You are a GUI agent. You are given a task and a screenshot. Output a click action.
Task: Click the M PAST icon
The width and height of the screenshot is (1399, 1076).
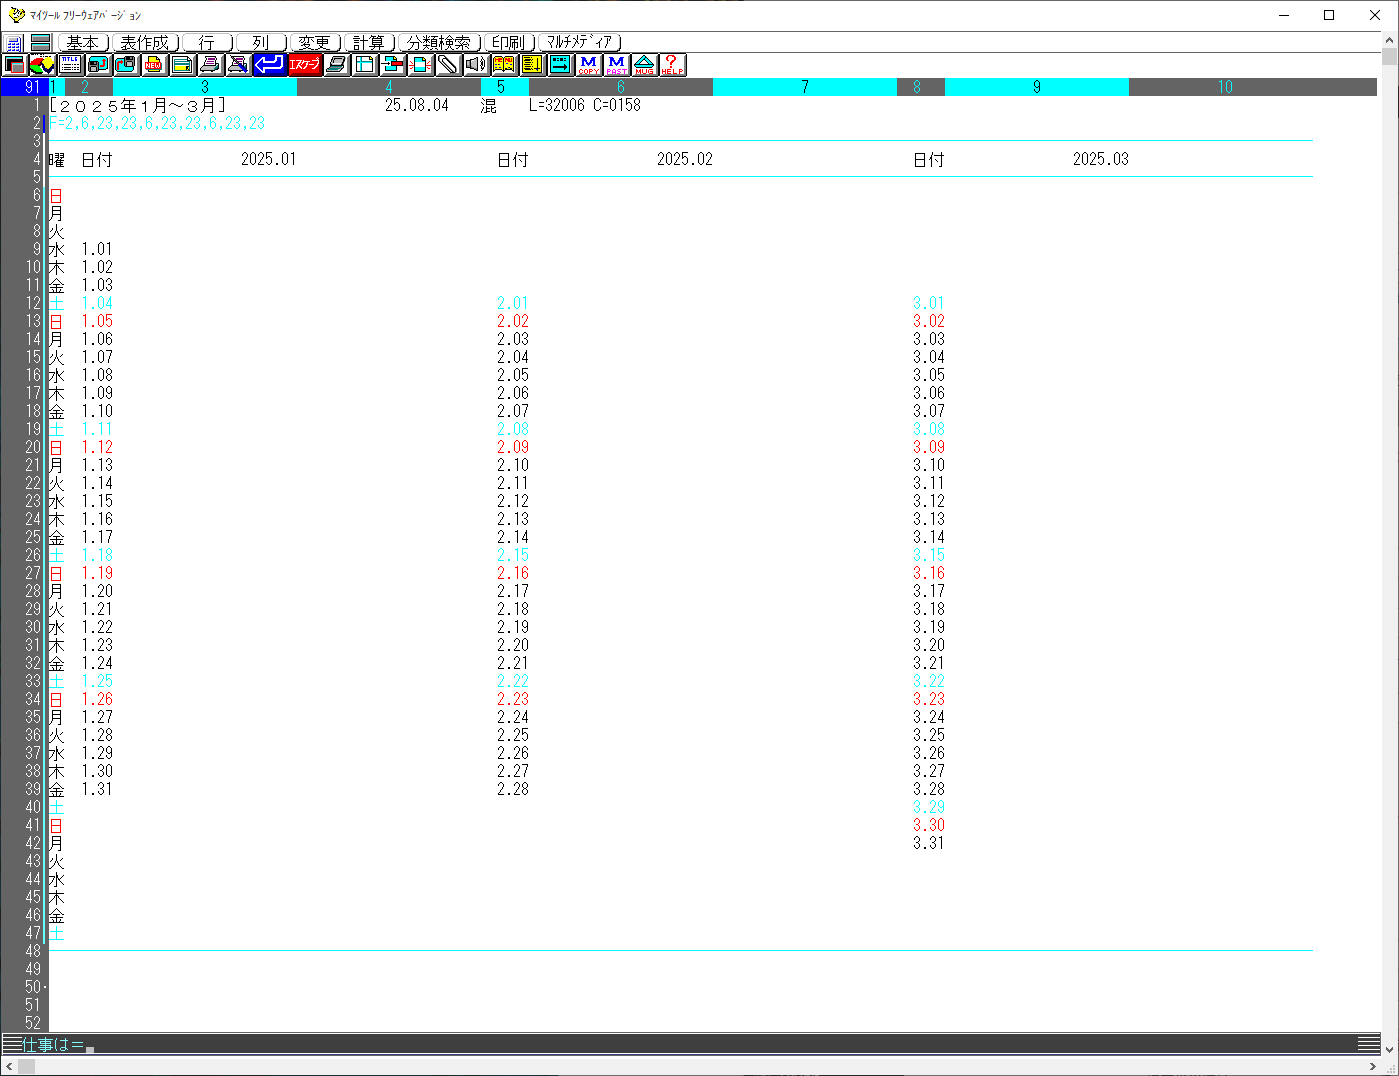click(616, 65)
